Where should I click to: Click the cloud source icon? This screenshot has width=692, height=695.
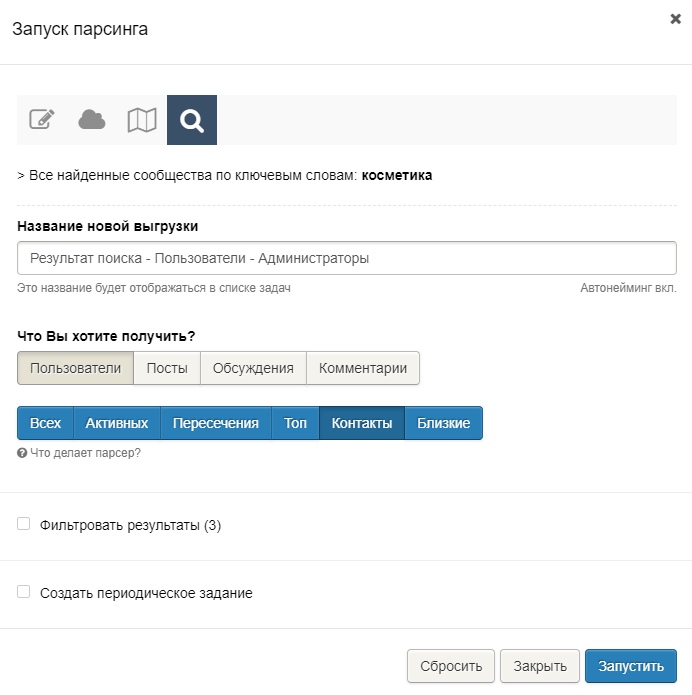click(92, 120)
